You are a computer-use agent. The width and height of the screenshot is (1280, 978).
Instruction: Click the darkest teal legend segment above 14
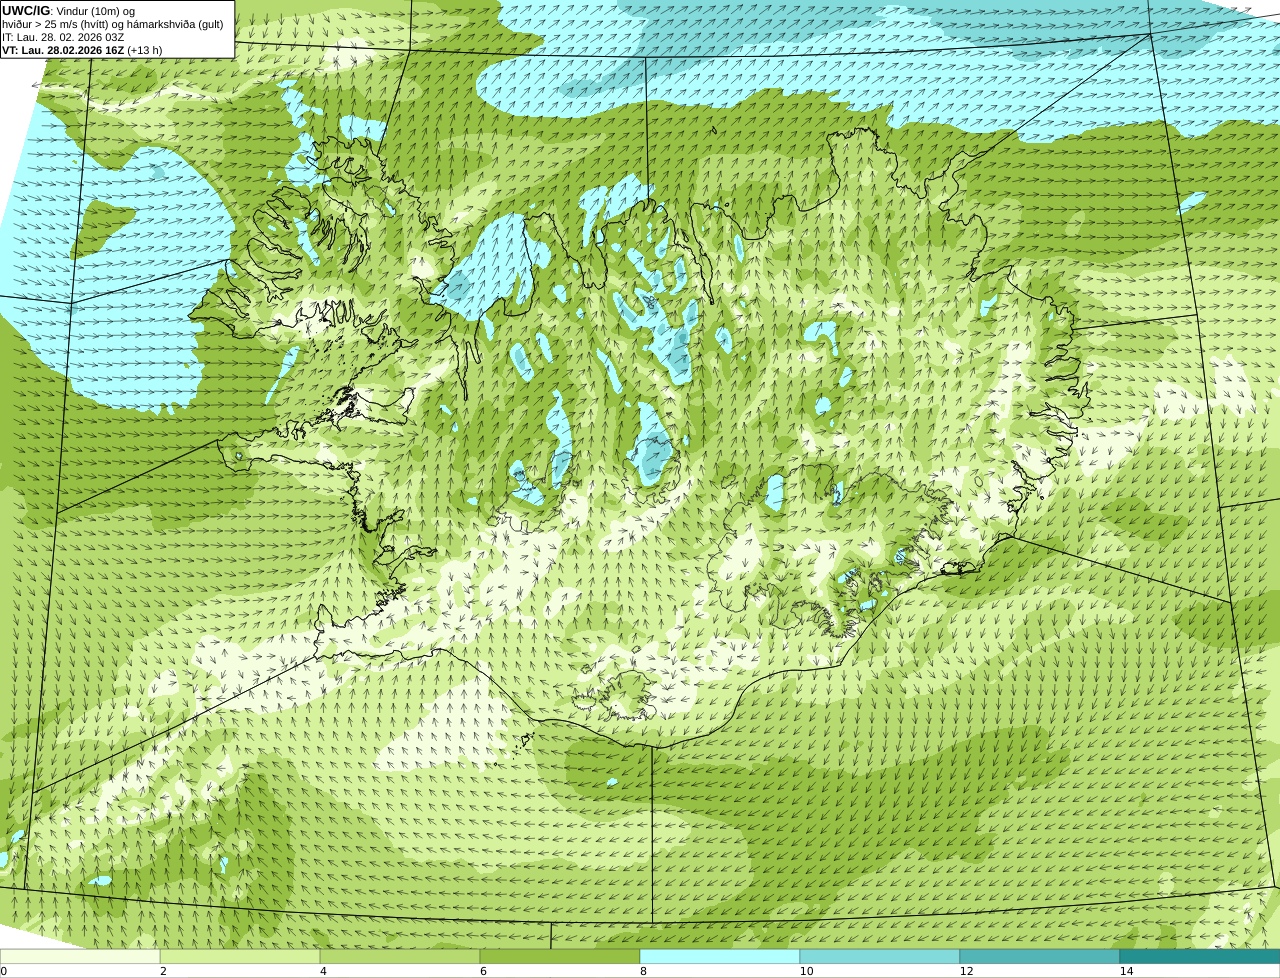click(1200, 956)
